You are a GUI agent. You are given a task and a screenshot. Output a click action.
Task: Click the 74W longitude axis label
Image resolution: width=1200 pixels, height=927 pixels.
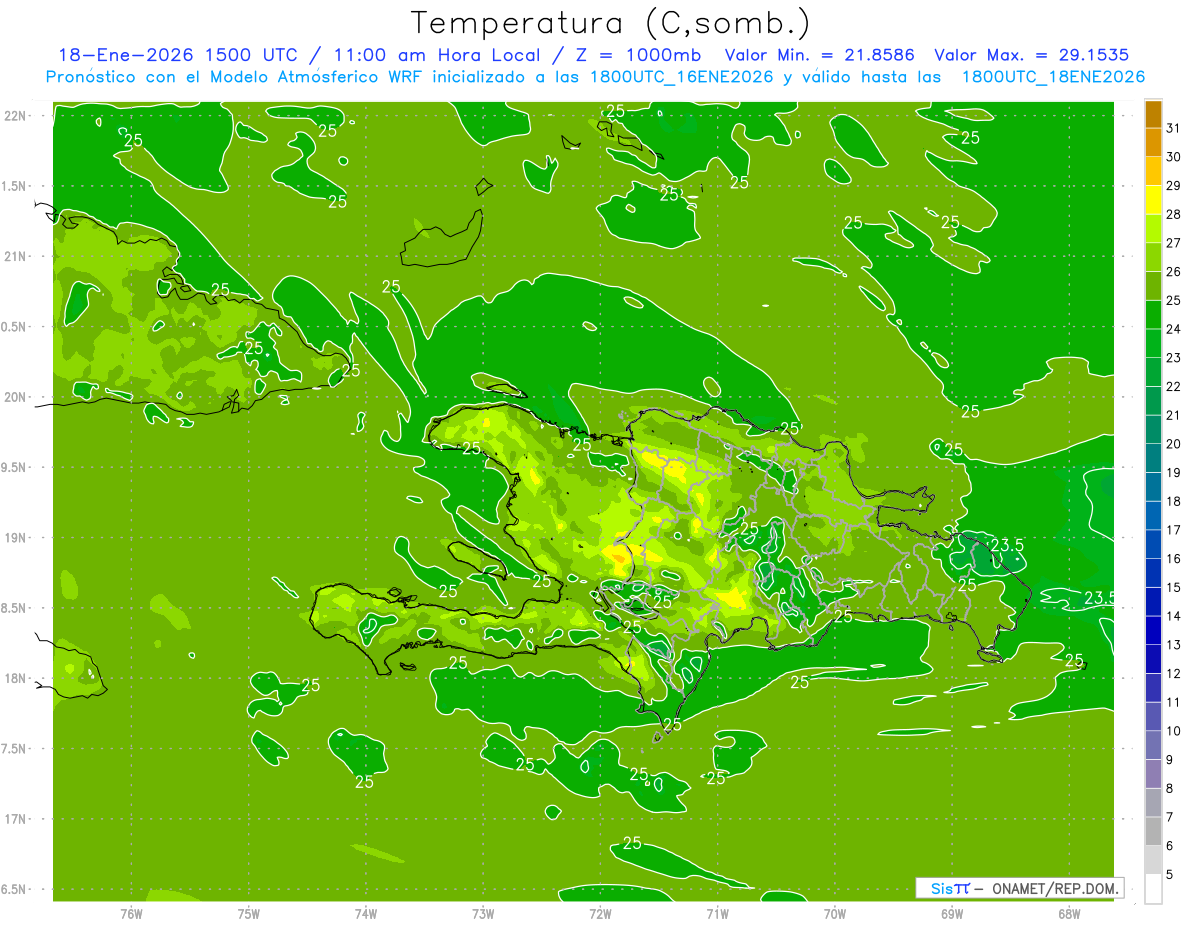click(366, 914)
